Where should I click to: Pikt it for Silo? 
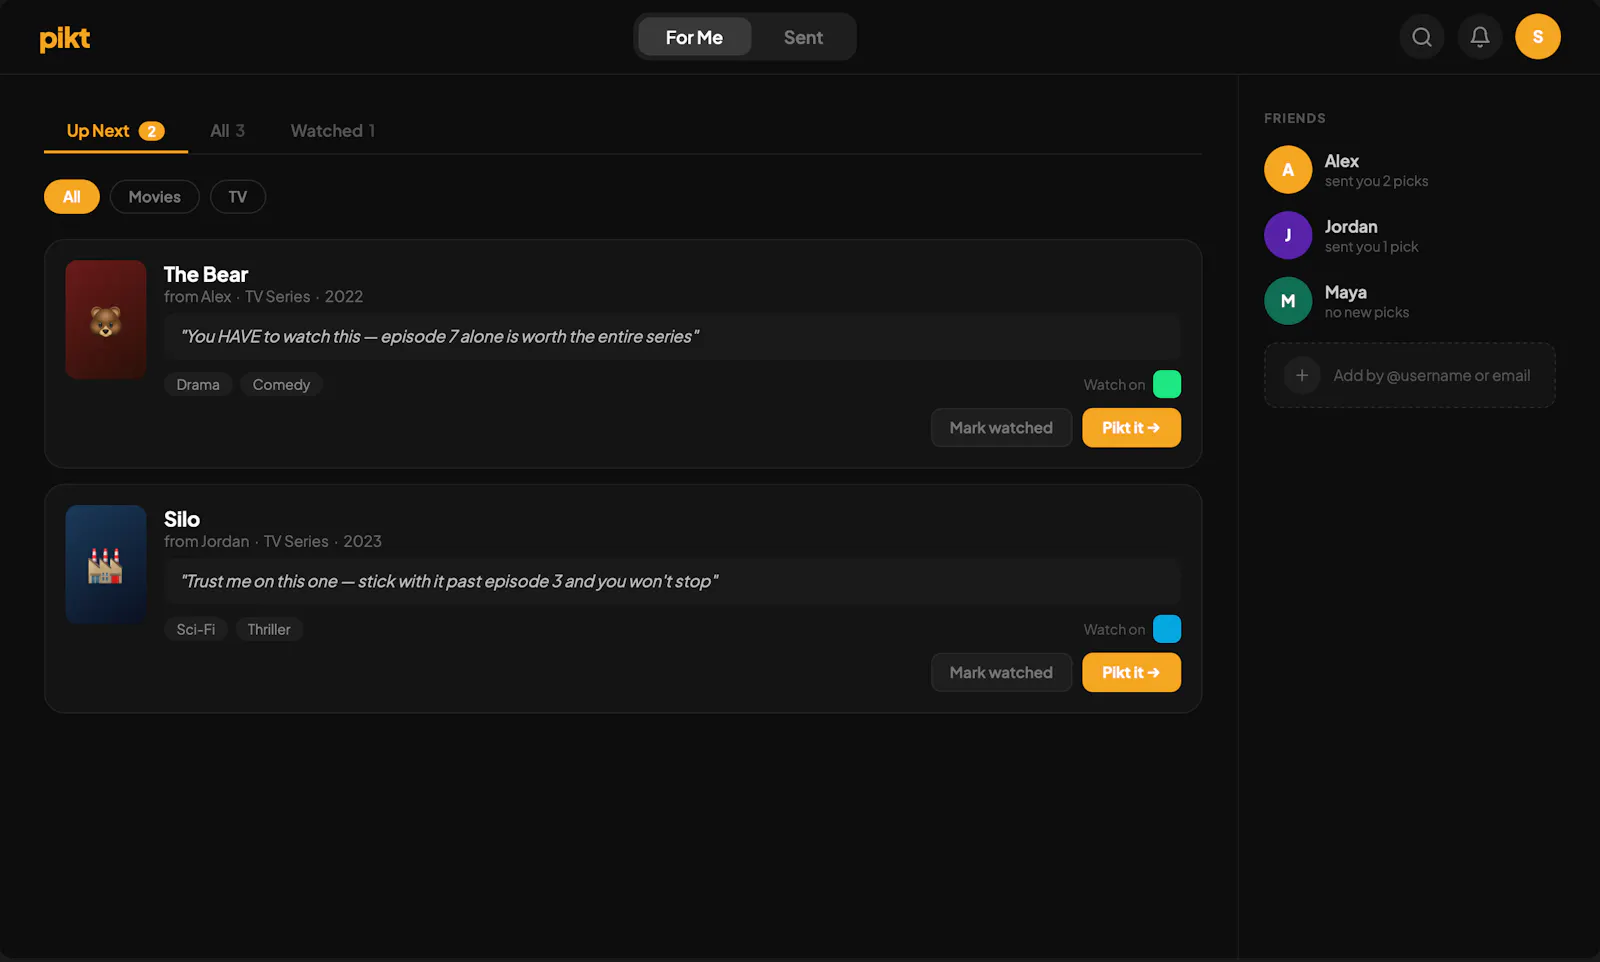click(1131, 673)
